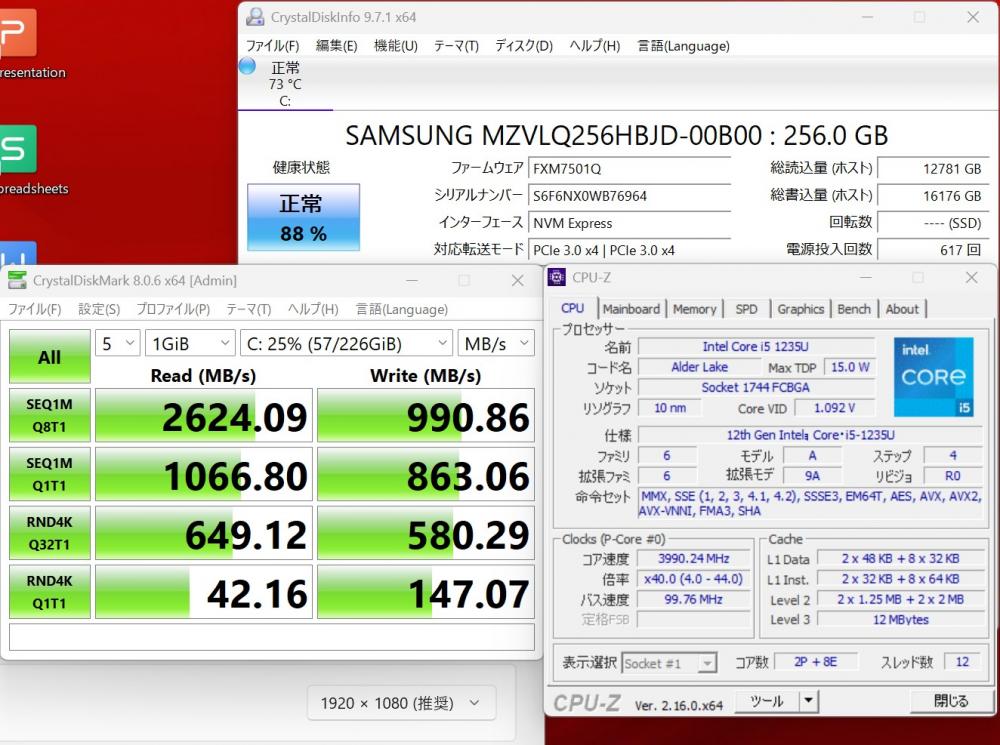
Task: Click the 正常 88 % health status button
Action: click(x=304, y=218)
